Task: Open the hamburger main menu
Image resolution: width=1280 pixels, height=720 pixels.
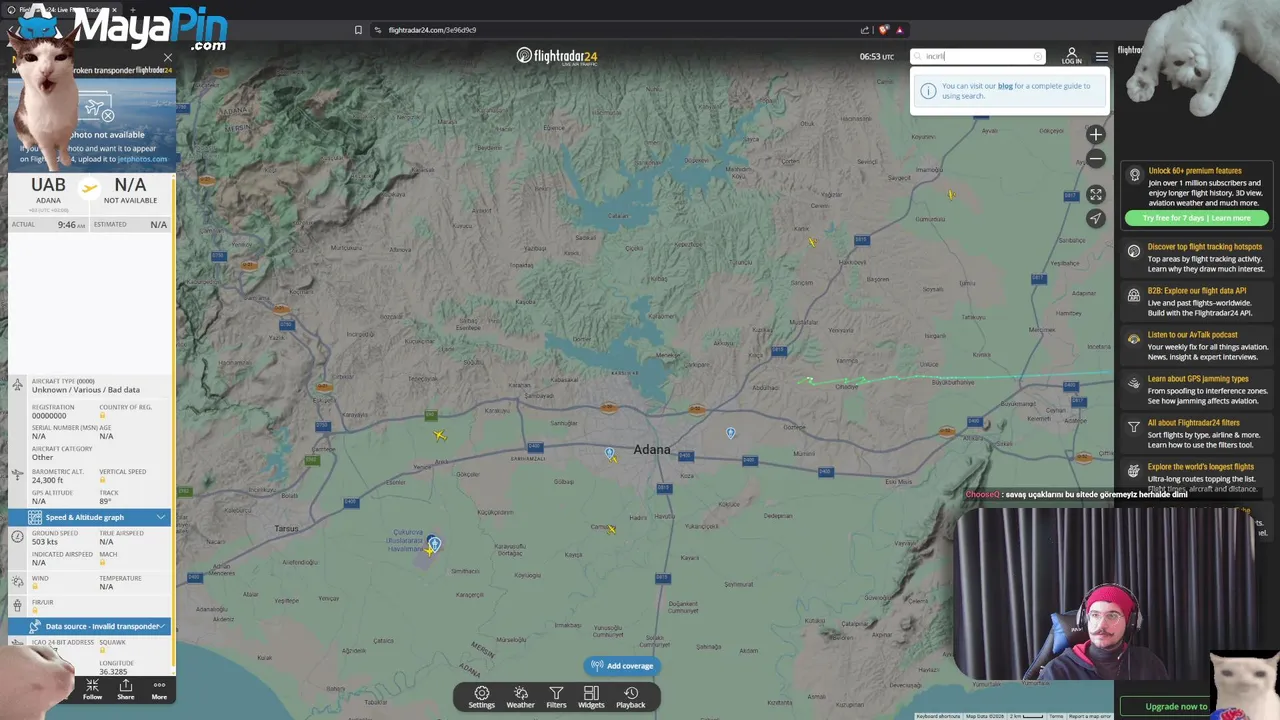Action: [1101, 56]
